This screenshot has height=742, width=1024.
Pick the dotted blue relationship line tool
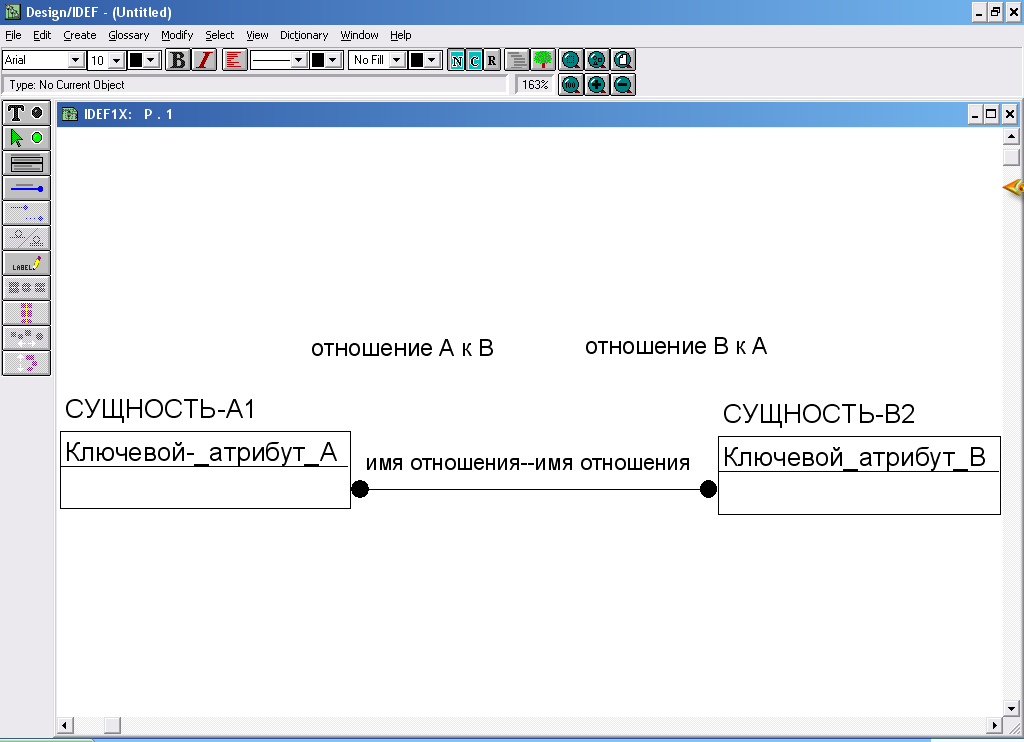pos(27,213)
